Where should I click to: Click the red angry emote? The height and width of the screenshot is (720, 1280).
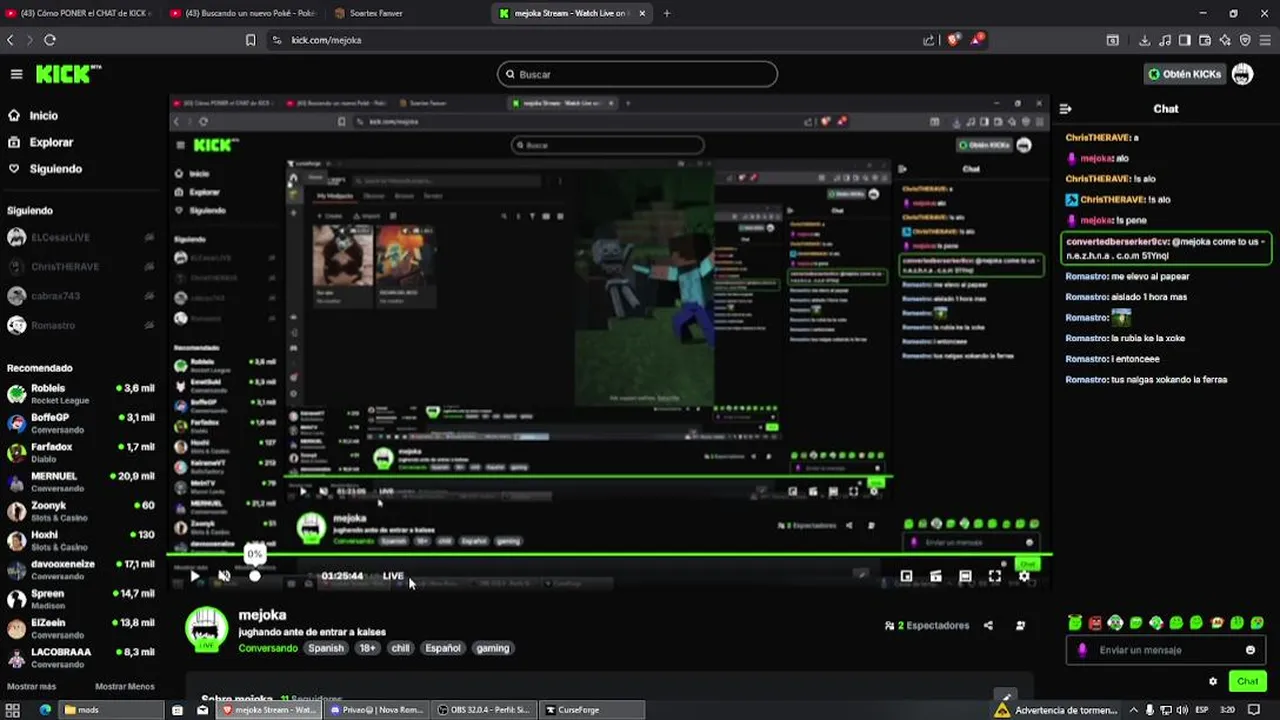point(1095,623)
